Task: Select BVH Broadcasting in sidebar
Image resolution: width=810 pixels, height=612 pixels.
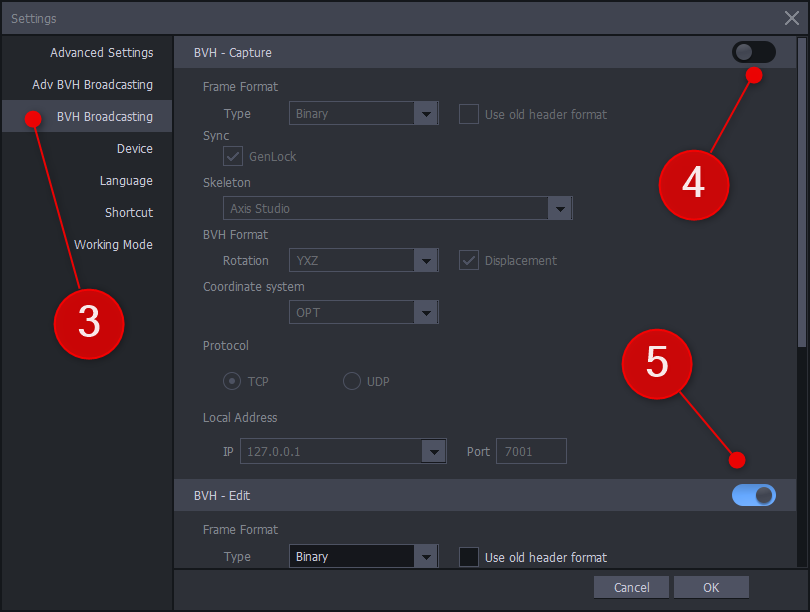Action: [87, 116]
